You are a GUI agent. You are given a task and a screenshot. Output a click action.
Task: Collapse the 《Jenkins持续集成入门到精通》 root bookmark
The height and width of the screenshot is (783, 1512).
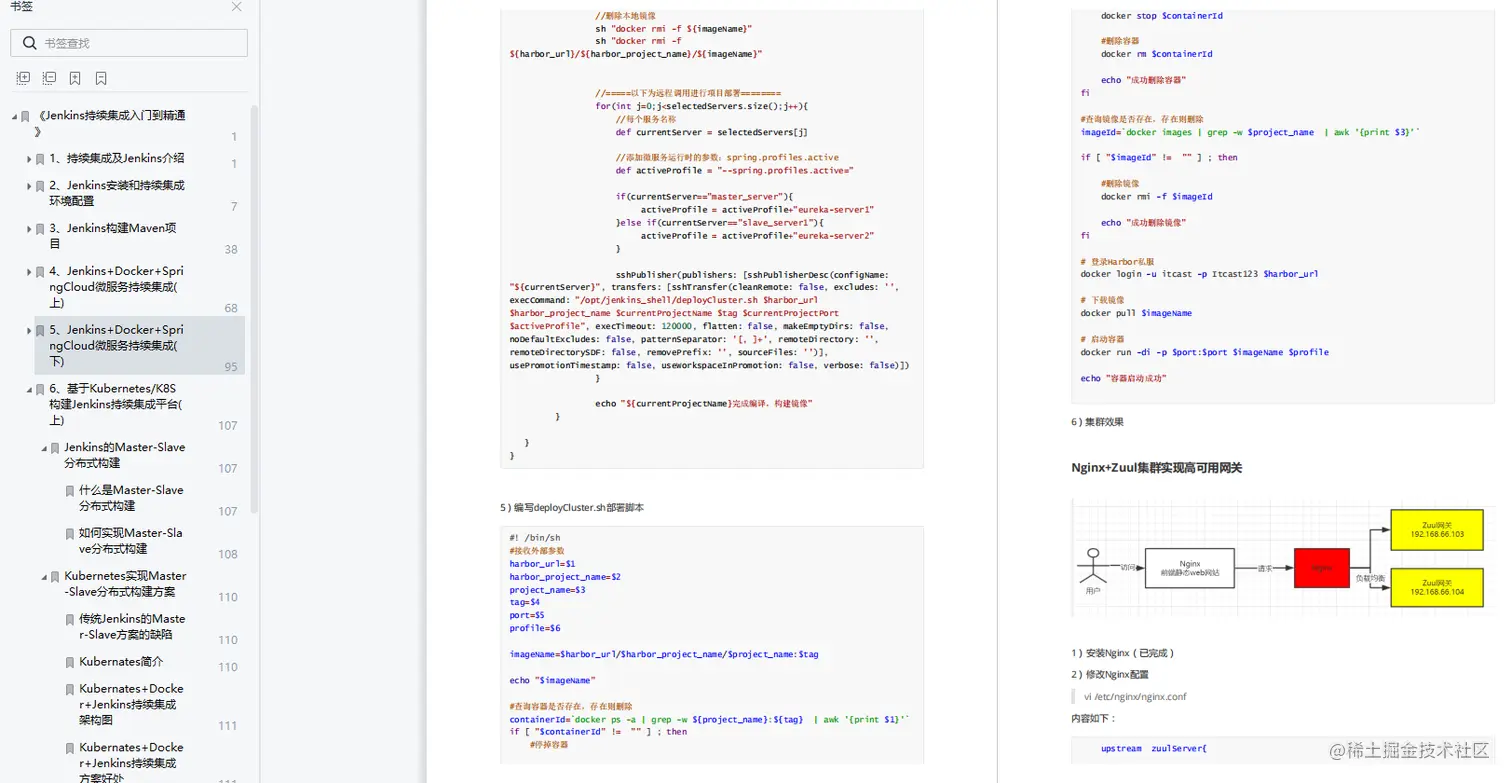15,117
